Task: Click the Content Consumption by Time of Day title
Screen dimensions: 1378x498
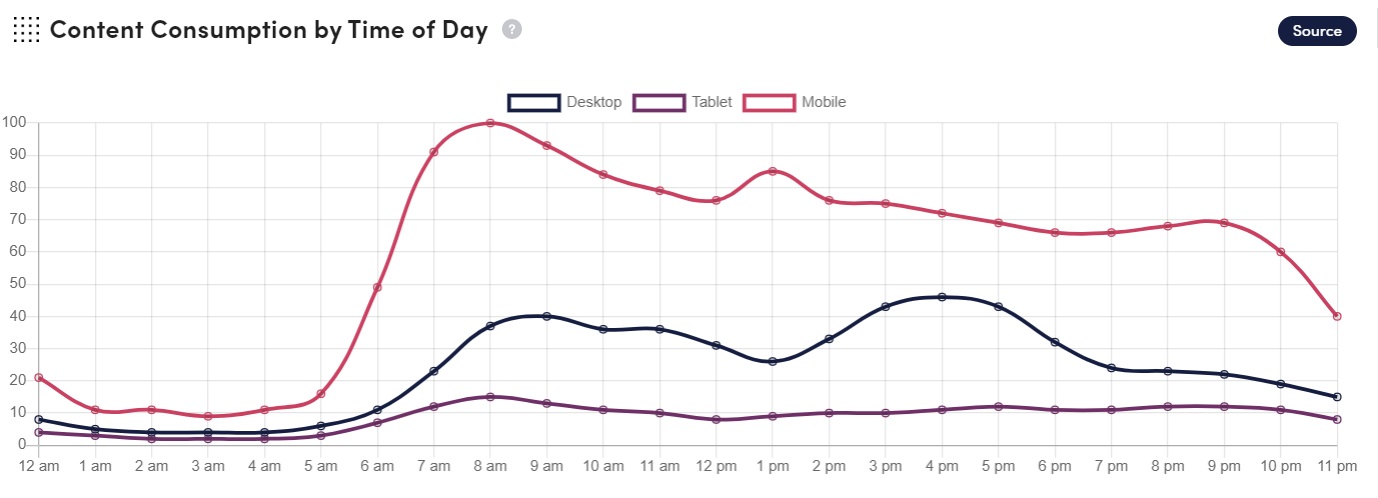Action: [269, 30]
